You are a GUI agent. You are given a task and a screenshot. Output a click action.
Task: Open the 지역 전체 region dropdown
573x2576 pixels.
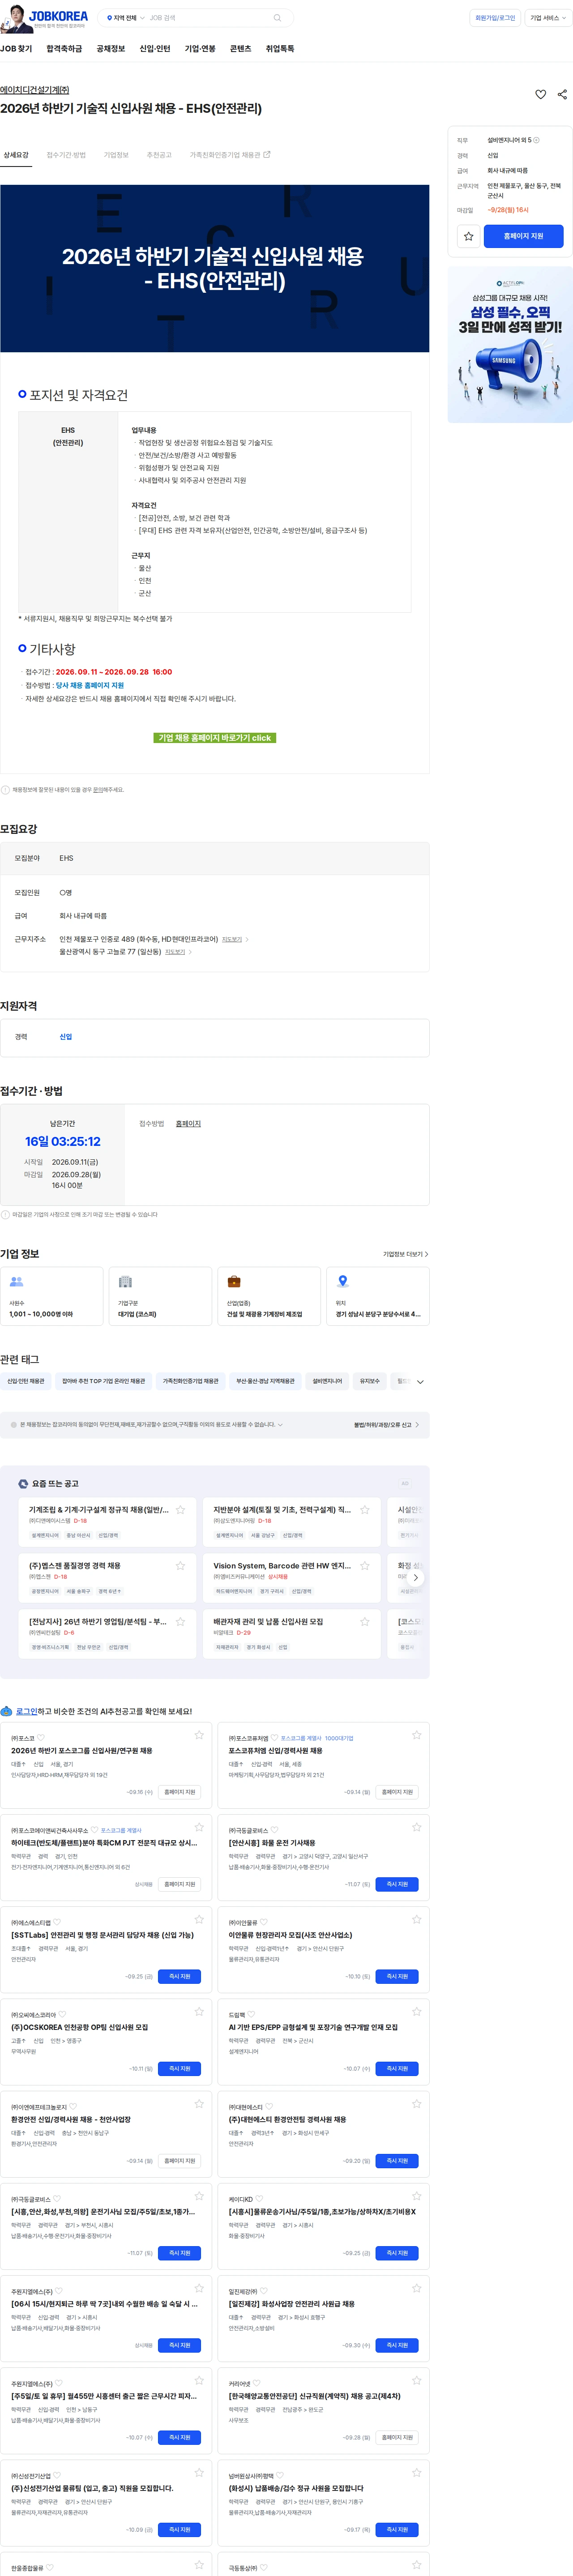coord(125,18)
